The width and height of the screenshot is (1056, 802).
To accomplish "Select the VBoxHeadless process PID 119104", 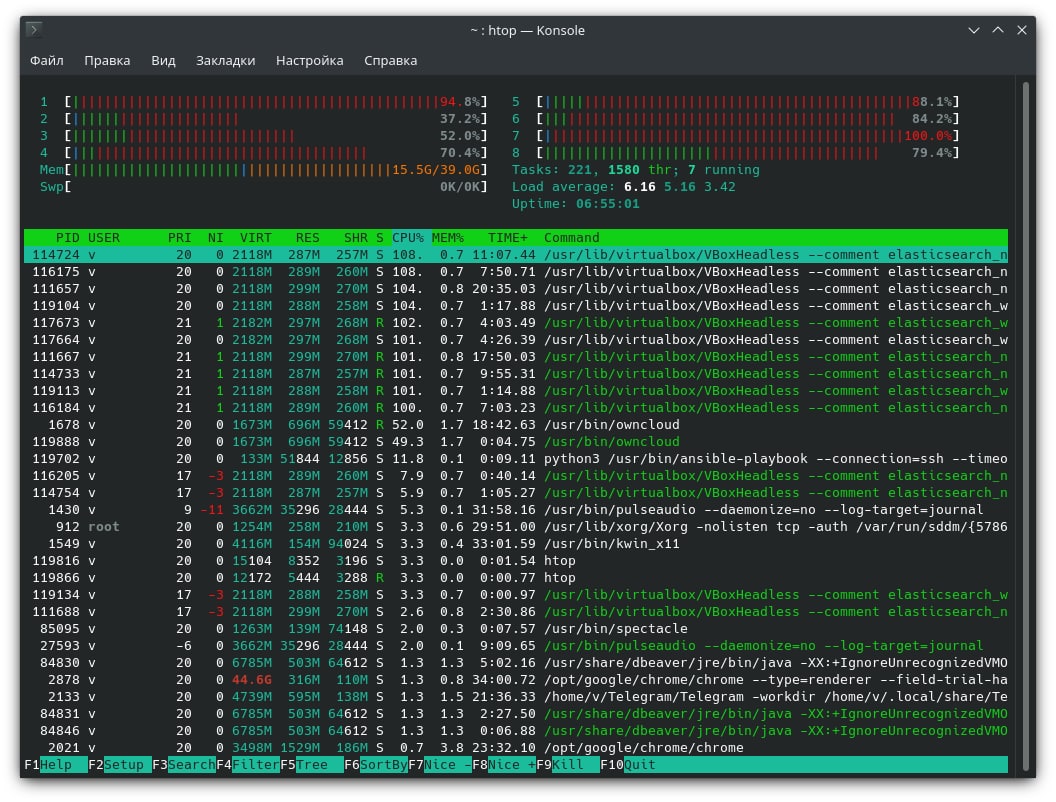I will click(516, 306).
